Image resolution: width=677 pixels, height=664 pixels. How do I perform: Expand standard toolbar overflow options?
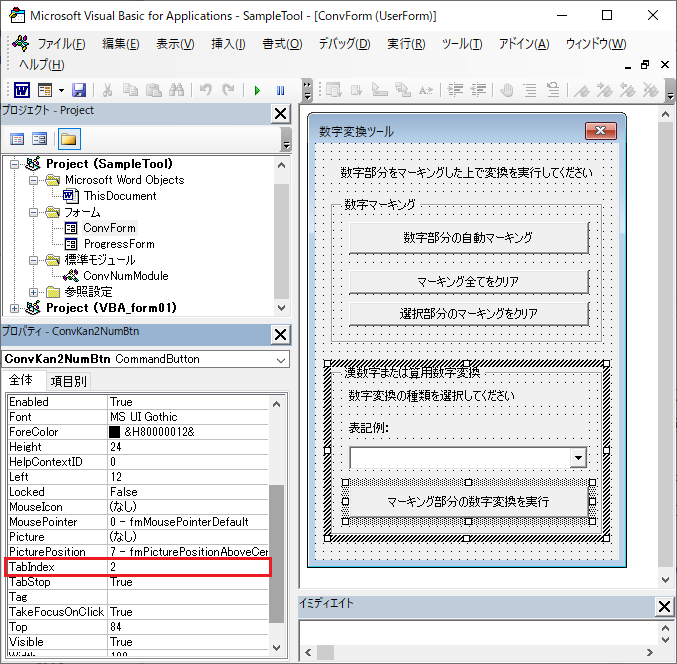(x=307, y=90)
